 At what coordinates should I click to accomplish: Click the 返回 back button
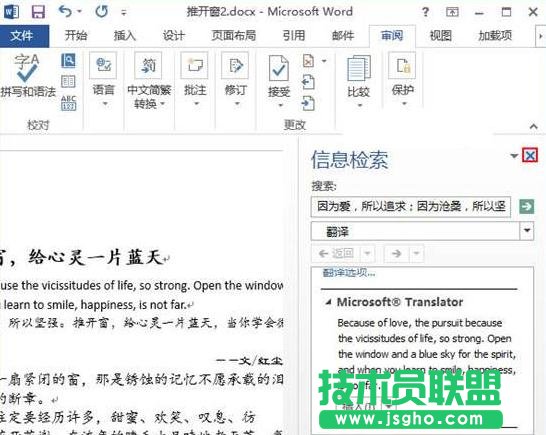coord(336,254)
